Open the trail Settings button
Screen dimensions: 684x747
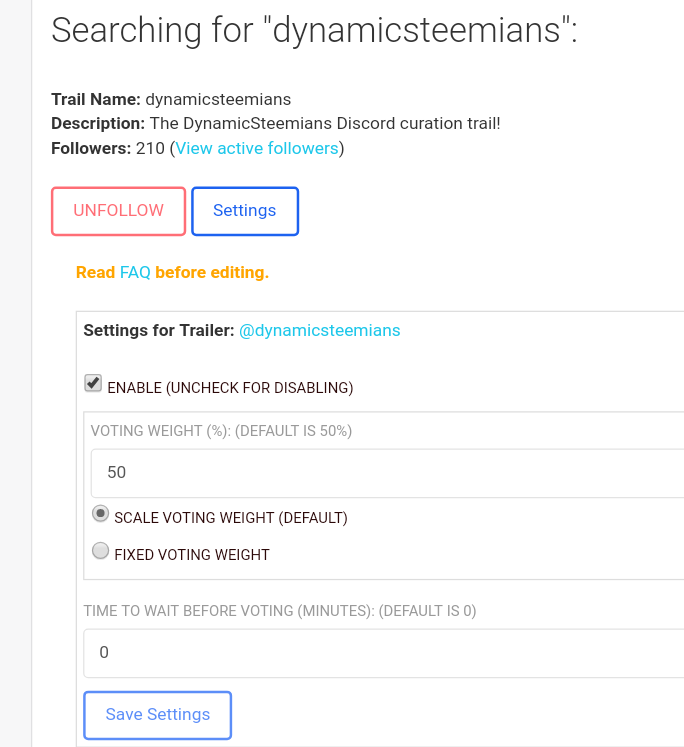tap(245, 211)
